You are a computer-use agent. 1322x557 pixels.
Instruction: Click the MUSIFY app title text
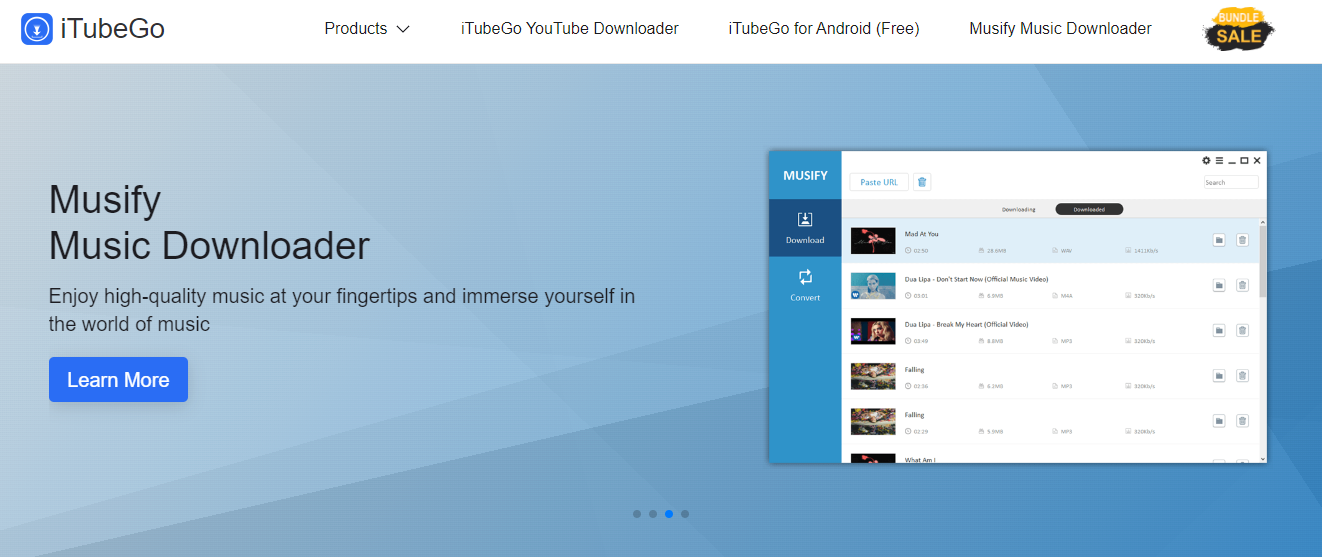pyautogui.click(x=805, y=175)
